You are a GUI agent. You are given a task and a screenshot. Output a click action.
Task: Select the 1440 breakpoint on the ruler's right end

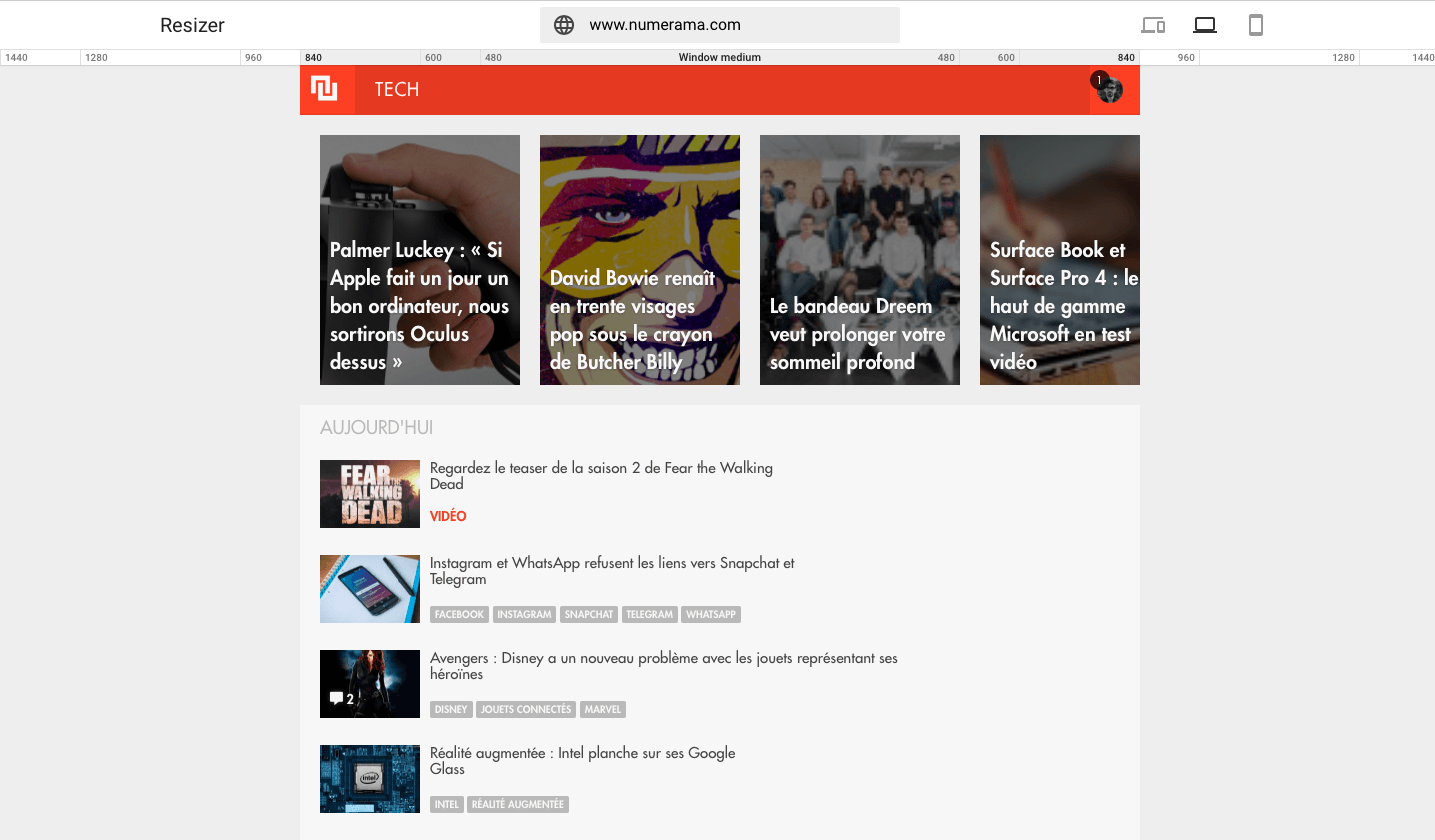pyautogui.click(x=1423, y=58)
